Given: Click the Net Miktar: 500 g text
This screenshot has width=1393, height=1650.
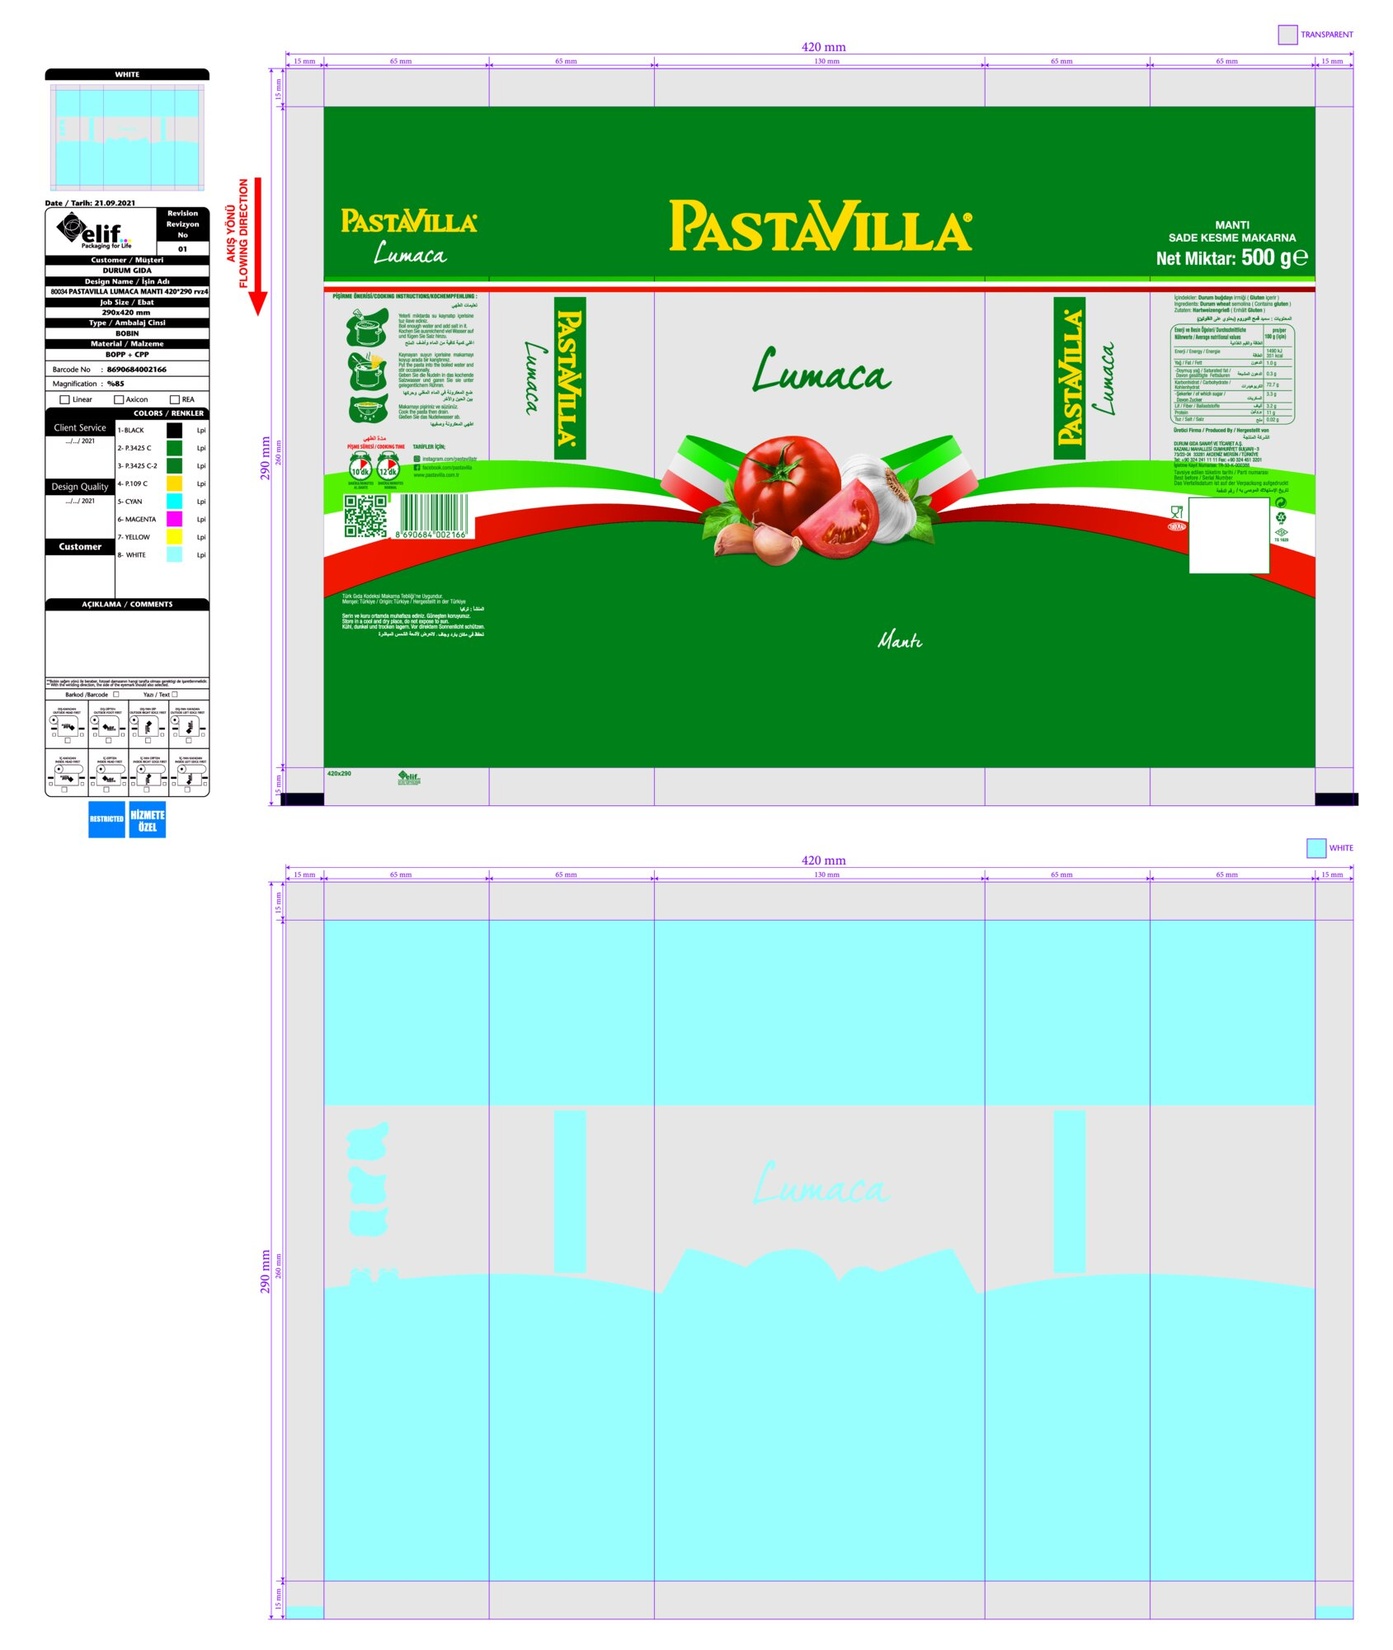Looking at the screenshot, I should [1232, 258].
